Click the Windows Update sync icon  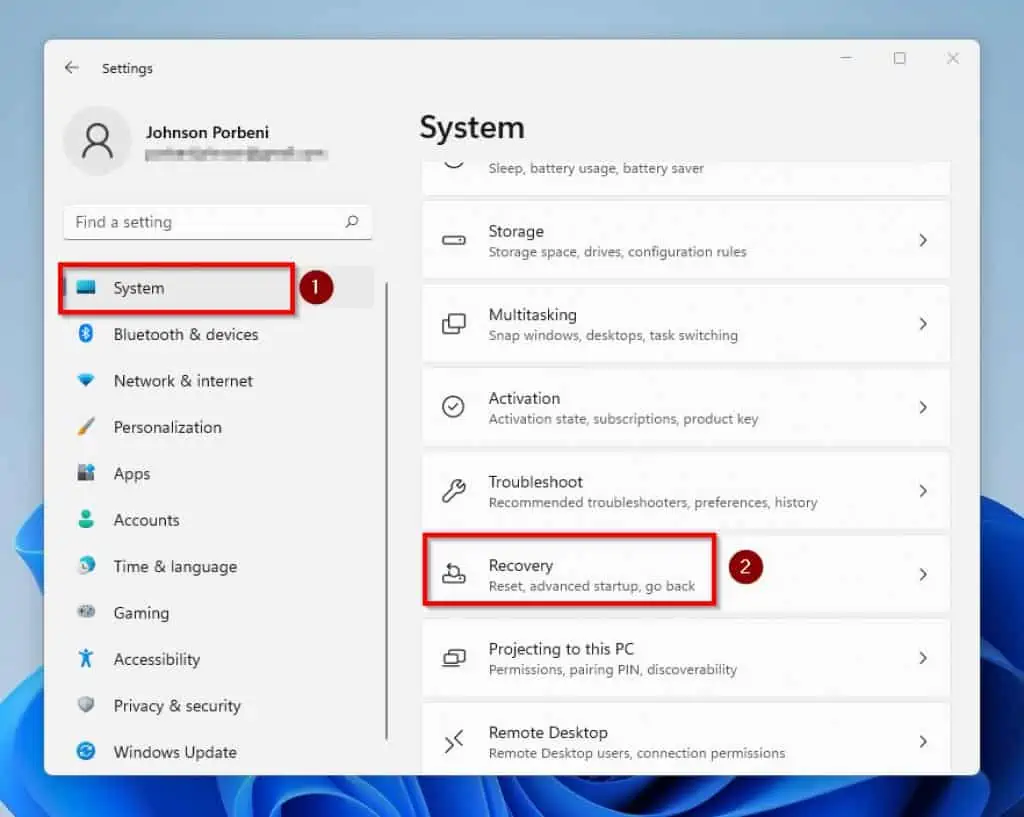[x=86, y=752]
